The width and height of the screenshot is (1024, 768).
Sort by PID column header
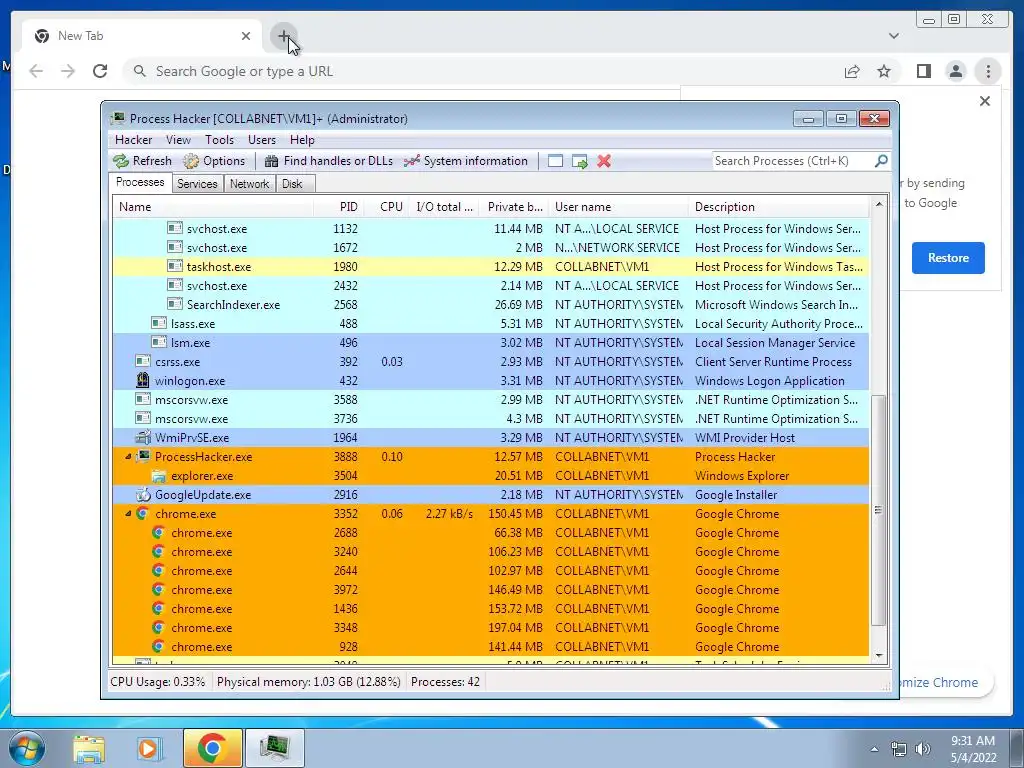pos(339,207)
